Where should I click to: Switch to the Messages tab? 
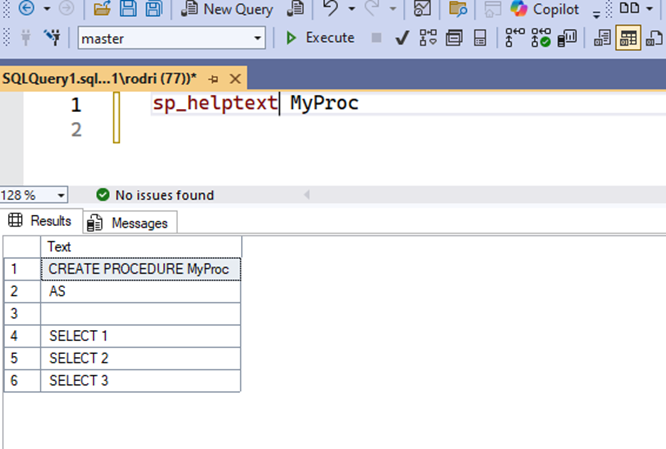coord(129,222)
